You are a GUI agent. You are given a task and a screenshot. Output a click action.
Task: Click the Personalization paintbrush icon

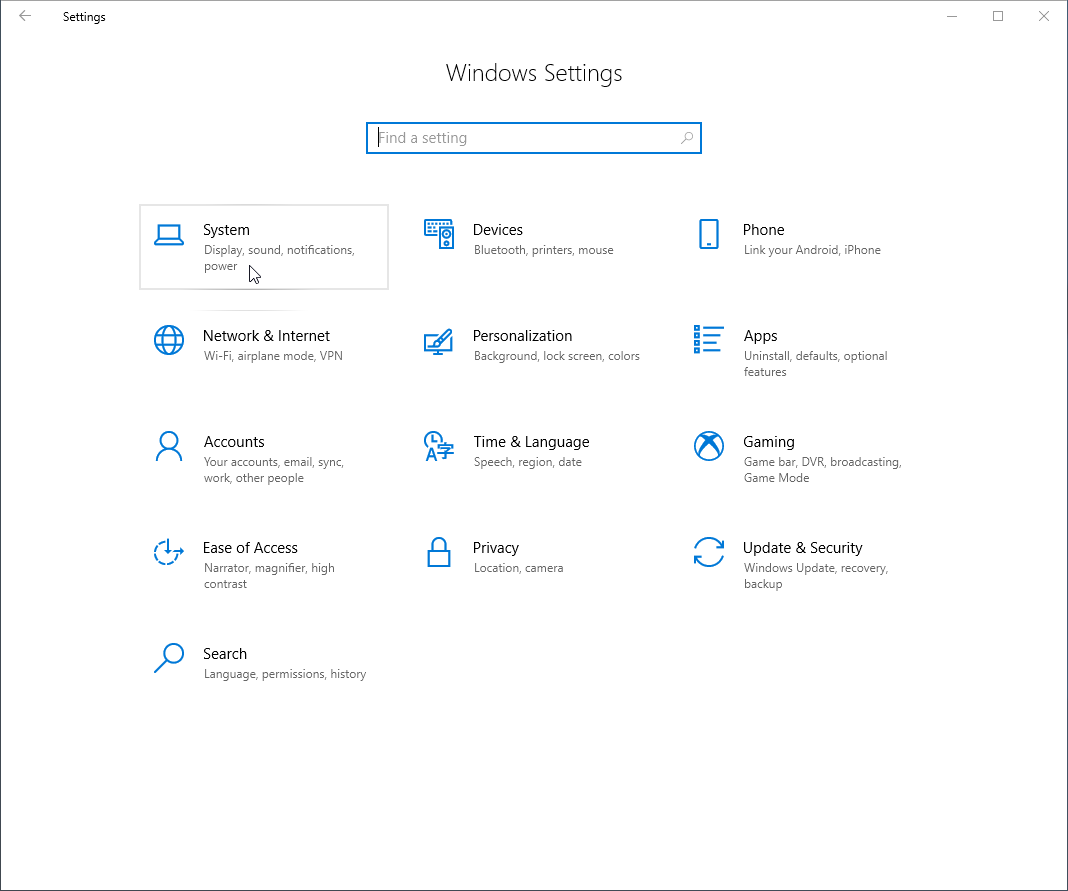(438, 341)
